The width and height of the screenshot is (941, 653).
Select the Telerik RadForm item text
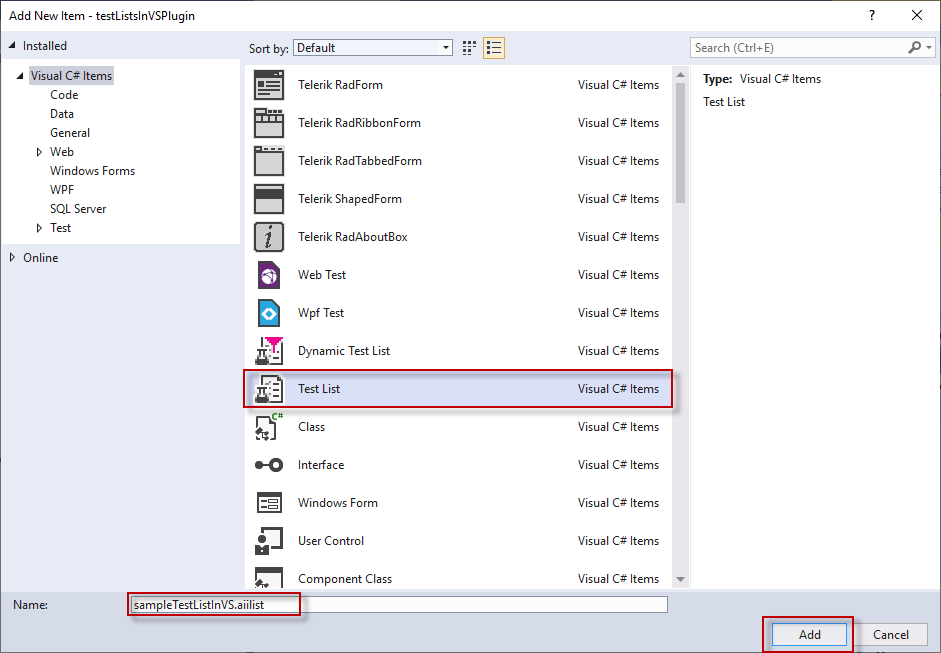pos(340,85)
